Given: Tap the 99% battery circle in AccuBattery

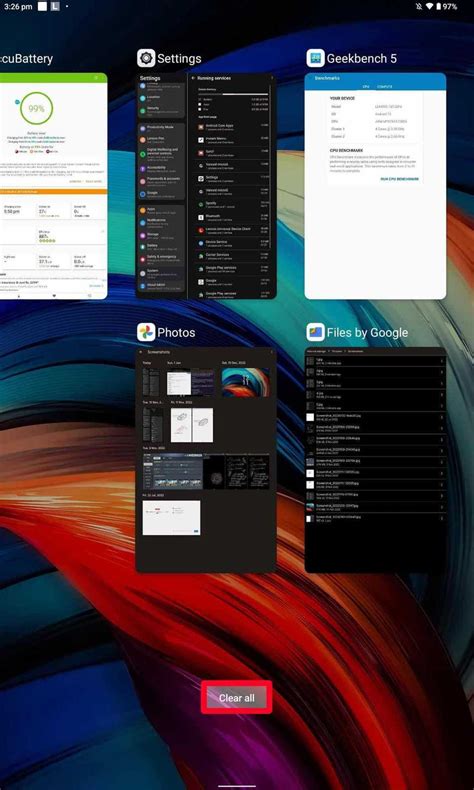Looking at the screenshot, I should [36, 108].
